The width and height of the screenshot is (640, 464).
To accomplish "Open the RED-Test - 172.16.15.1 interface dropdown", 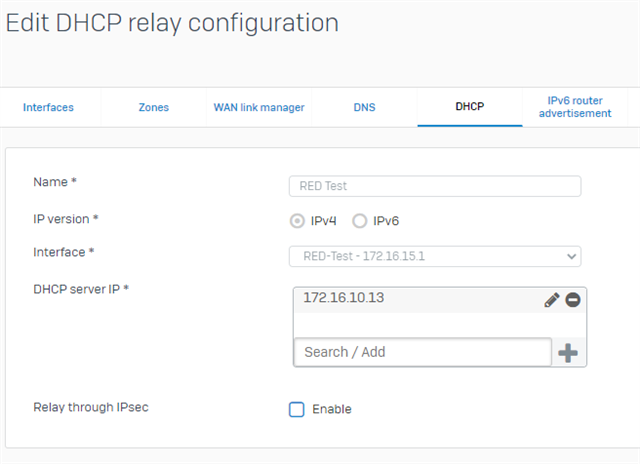I will pos(435,256).
